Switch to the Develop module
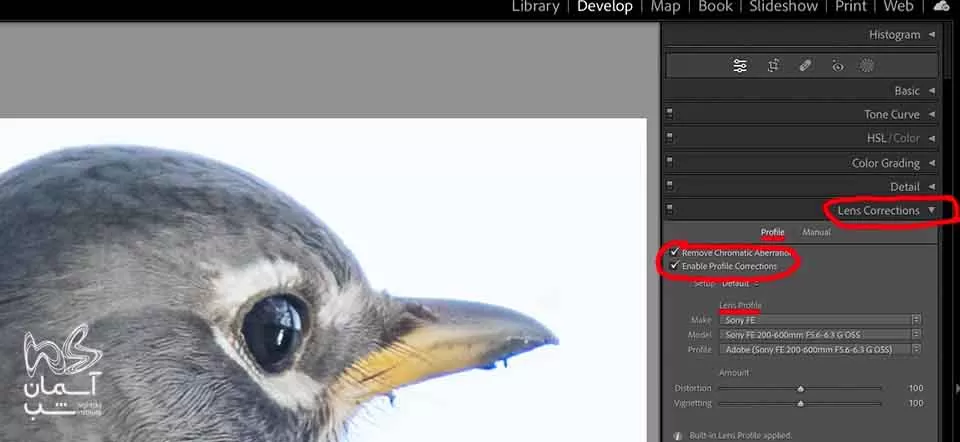Screen dimensions: 960x442 tap(605, 7)
